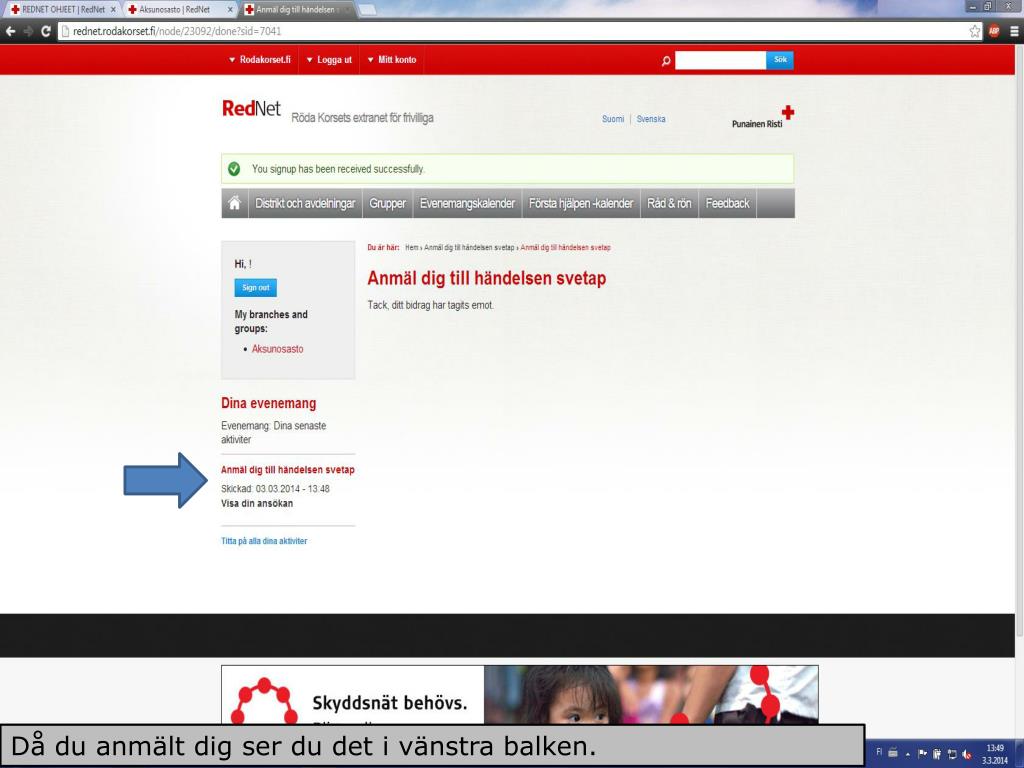
Task: Close the Aksunosasto RedNet tab
Action: coord(230,10)
